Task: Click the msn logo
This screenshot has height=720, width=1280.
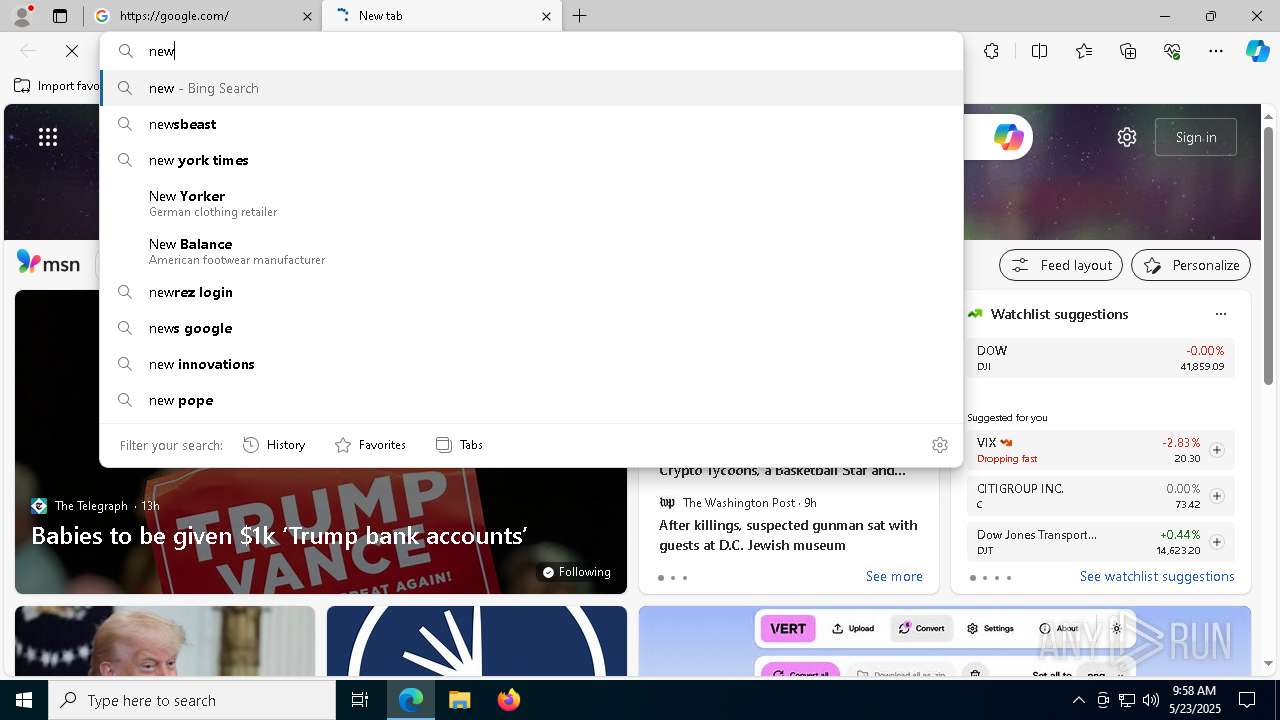Action: point(48,263)
